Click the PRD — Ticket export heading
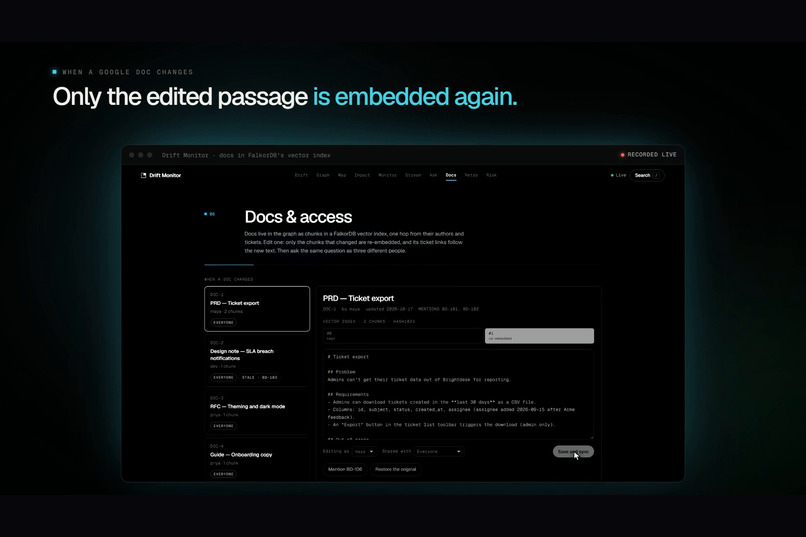The image size is (806, 537). coord(358,298)
